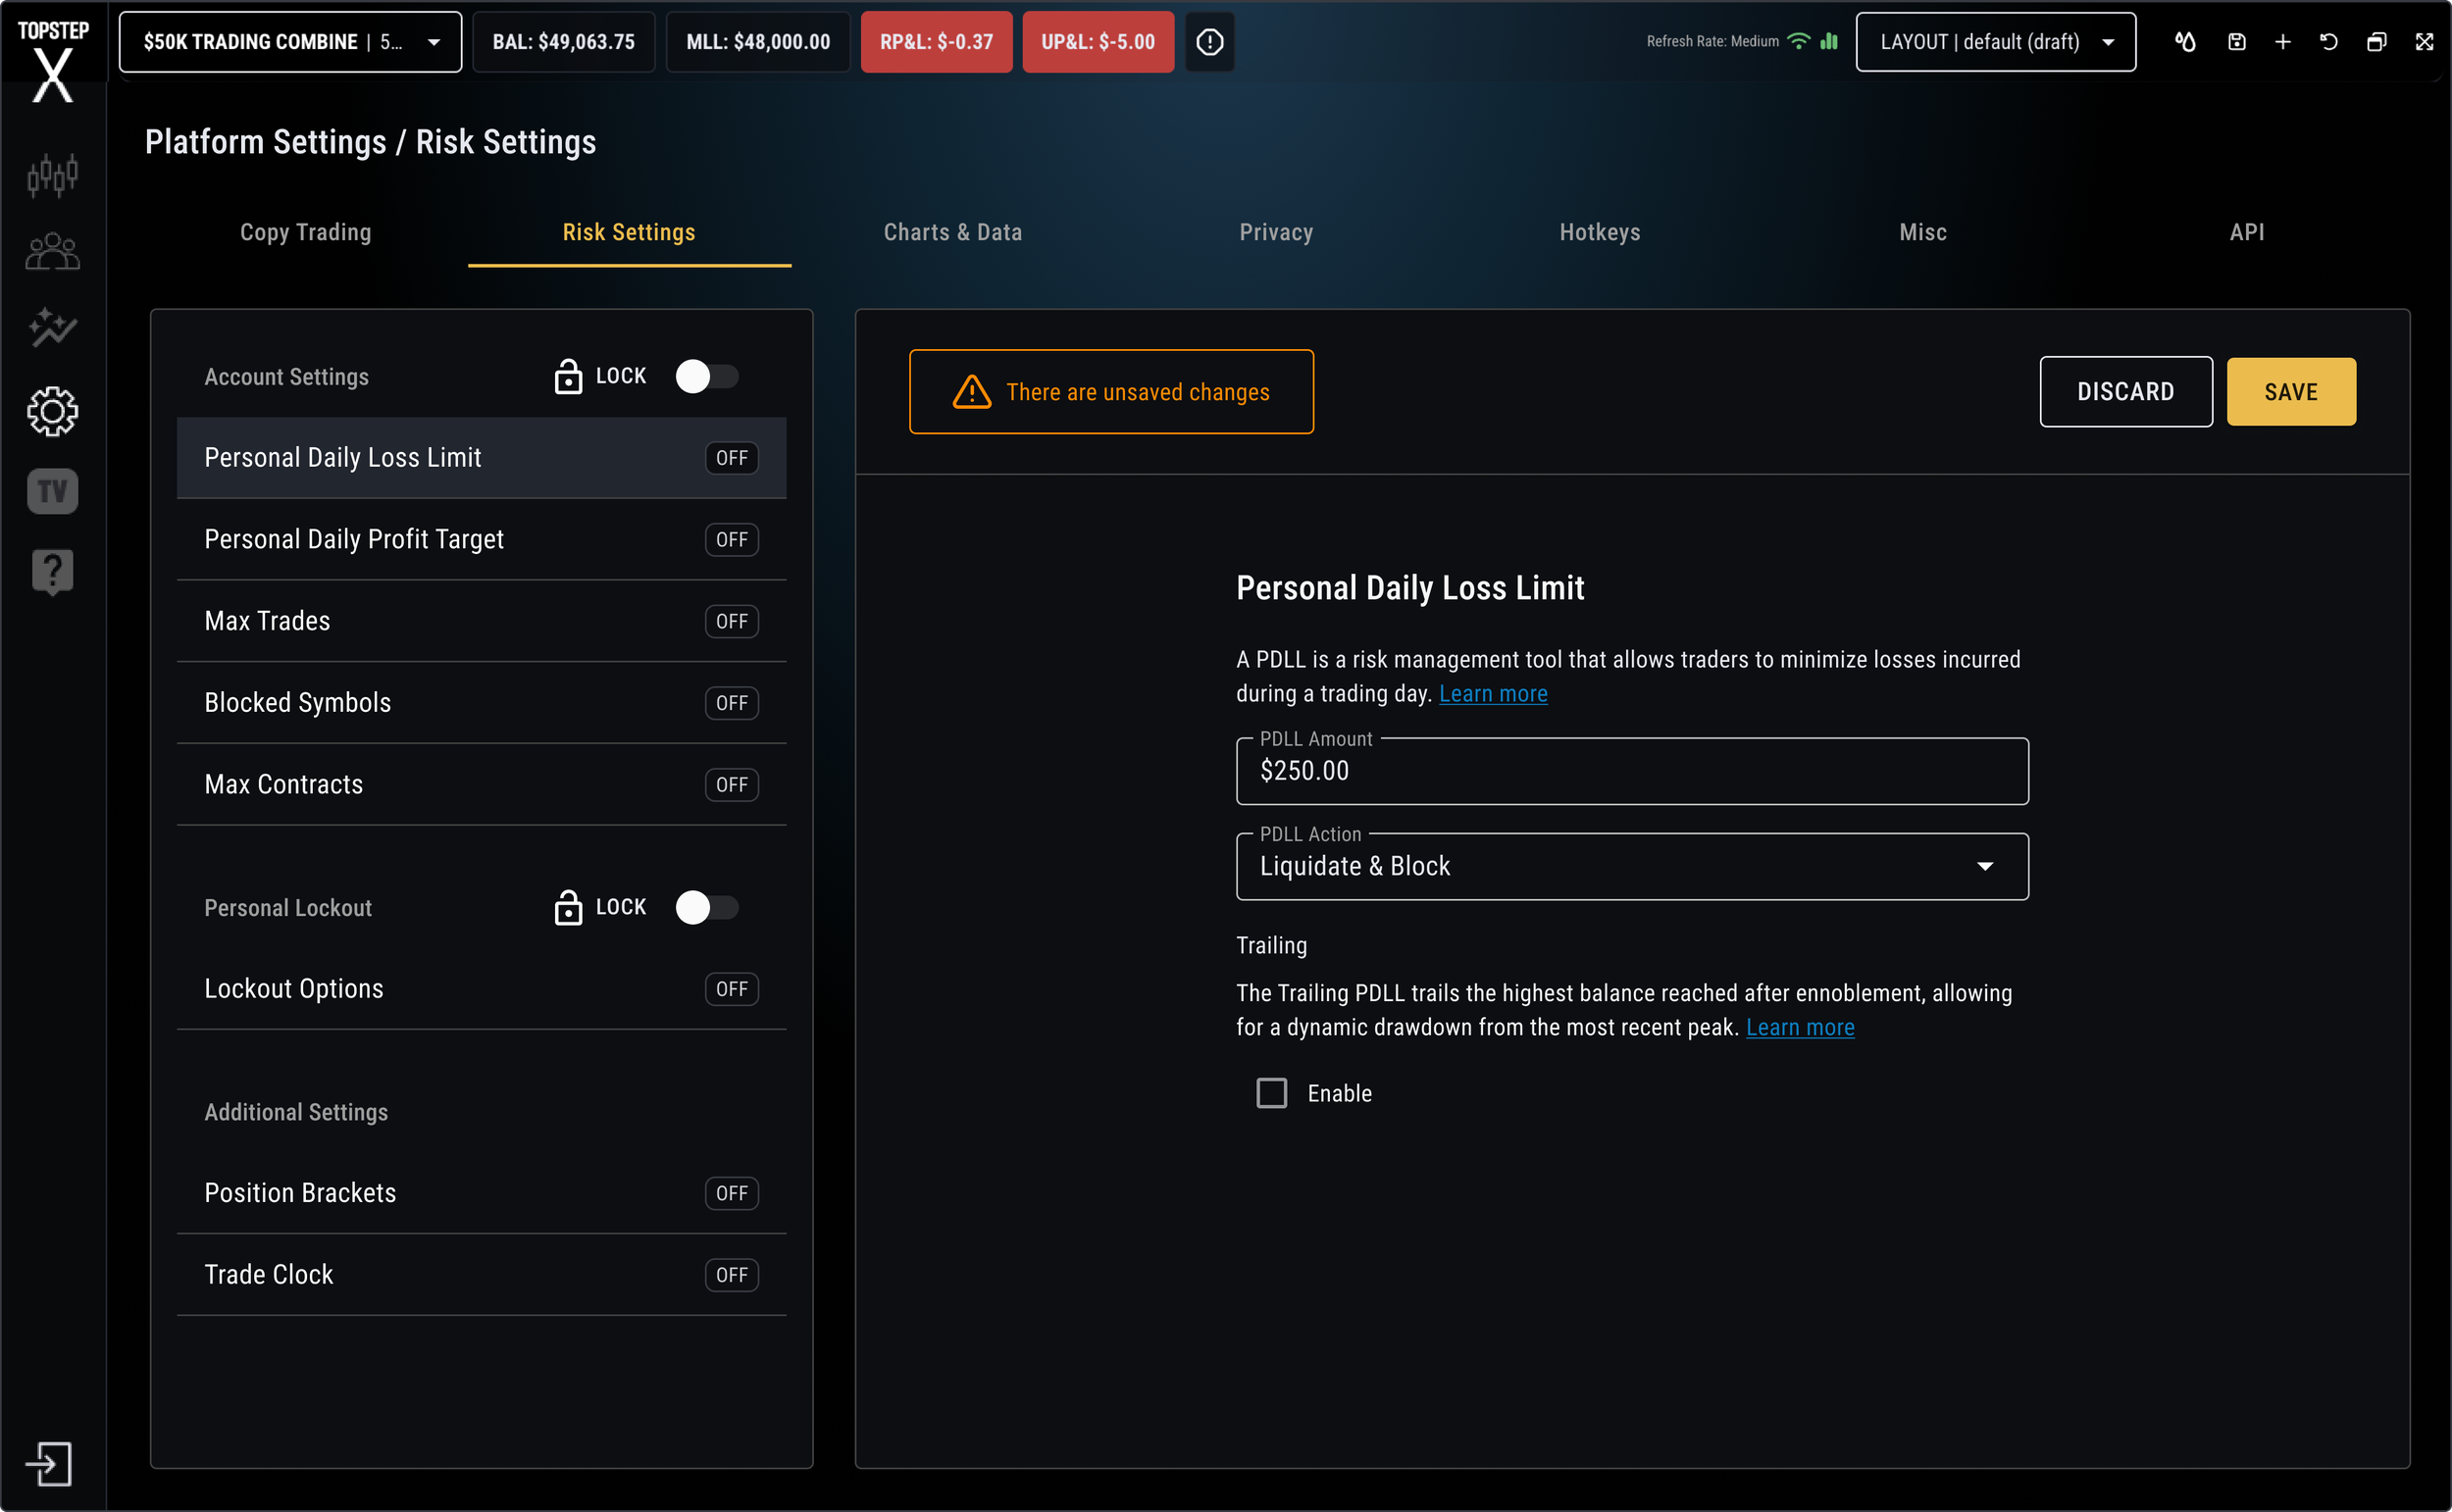Screen dimensions: 2452x1512
Task: Open the Privacy tab
Action: pyautogui.click(x=1276, y=232)
